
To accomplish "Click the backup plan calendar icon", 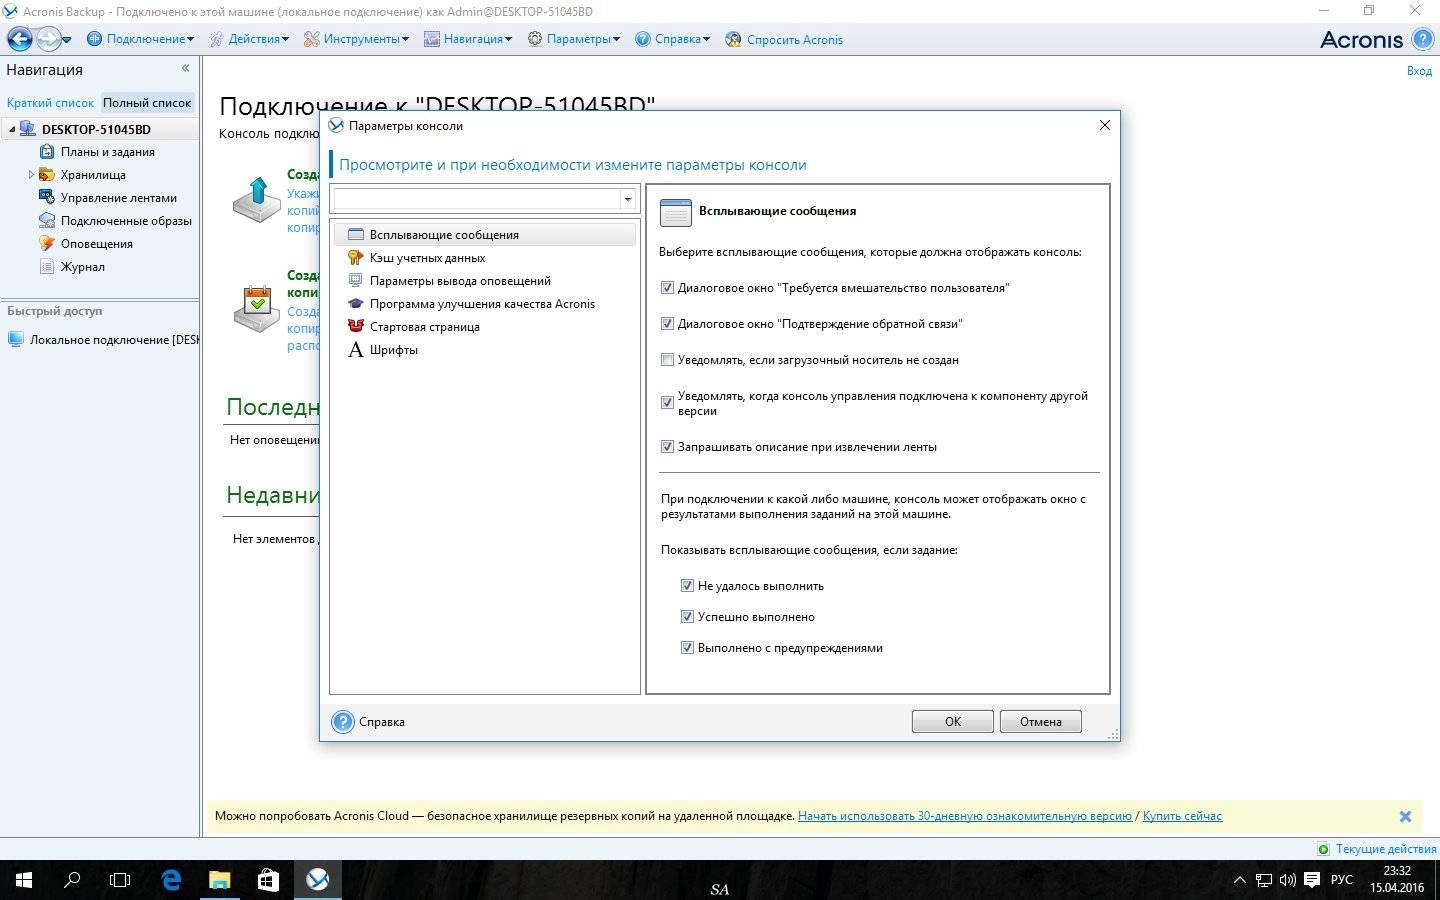I will pyautogui.click(x=257, y=309).
